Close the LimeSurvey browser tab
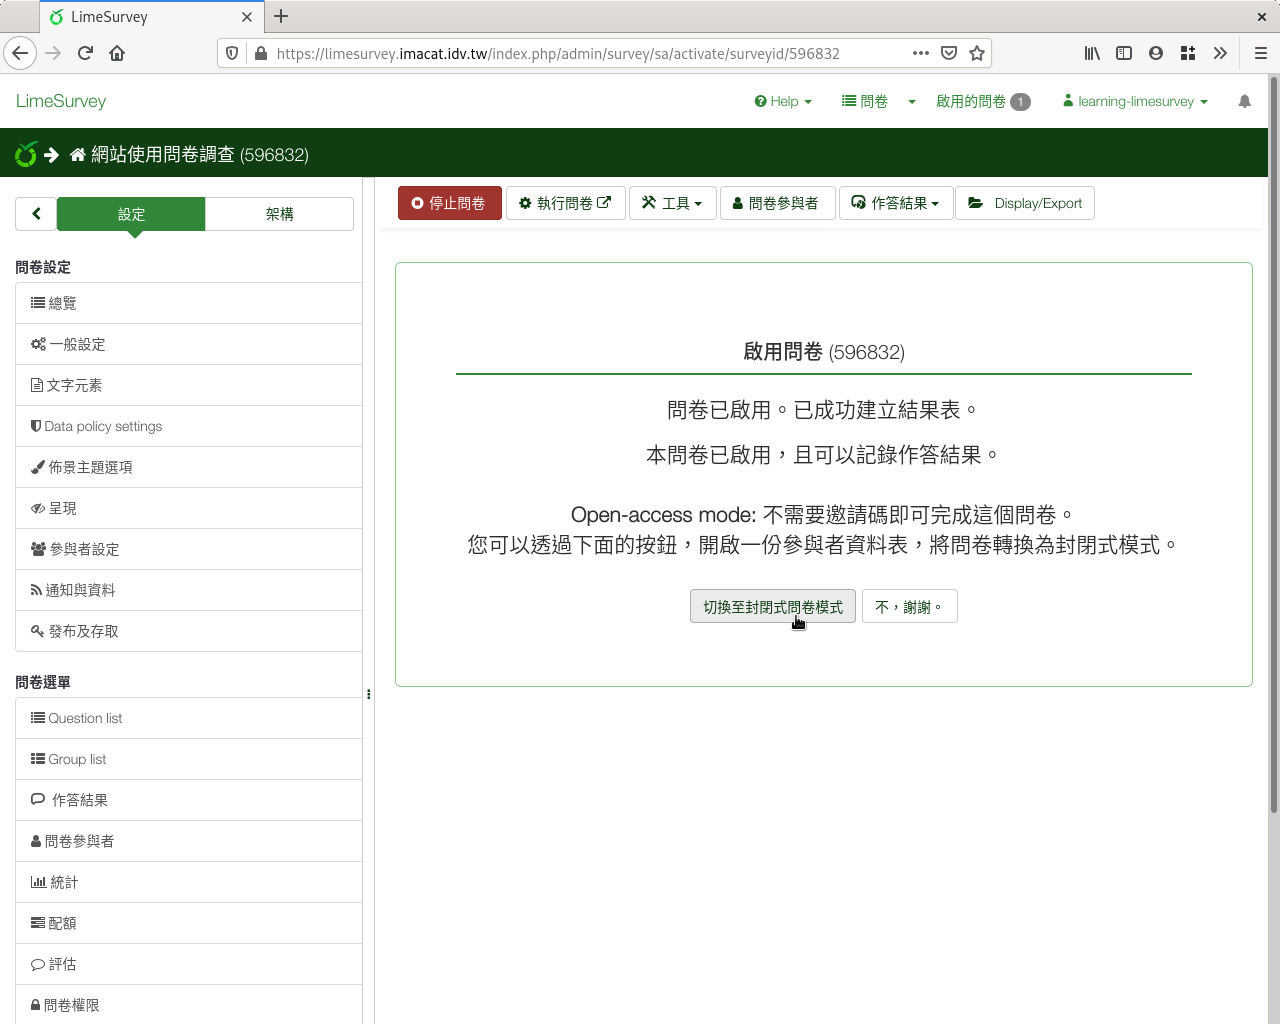This screenshot has width=1280, height=1024. click(247, 17)
